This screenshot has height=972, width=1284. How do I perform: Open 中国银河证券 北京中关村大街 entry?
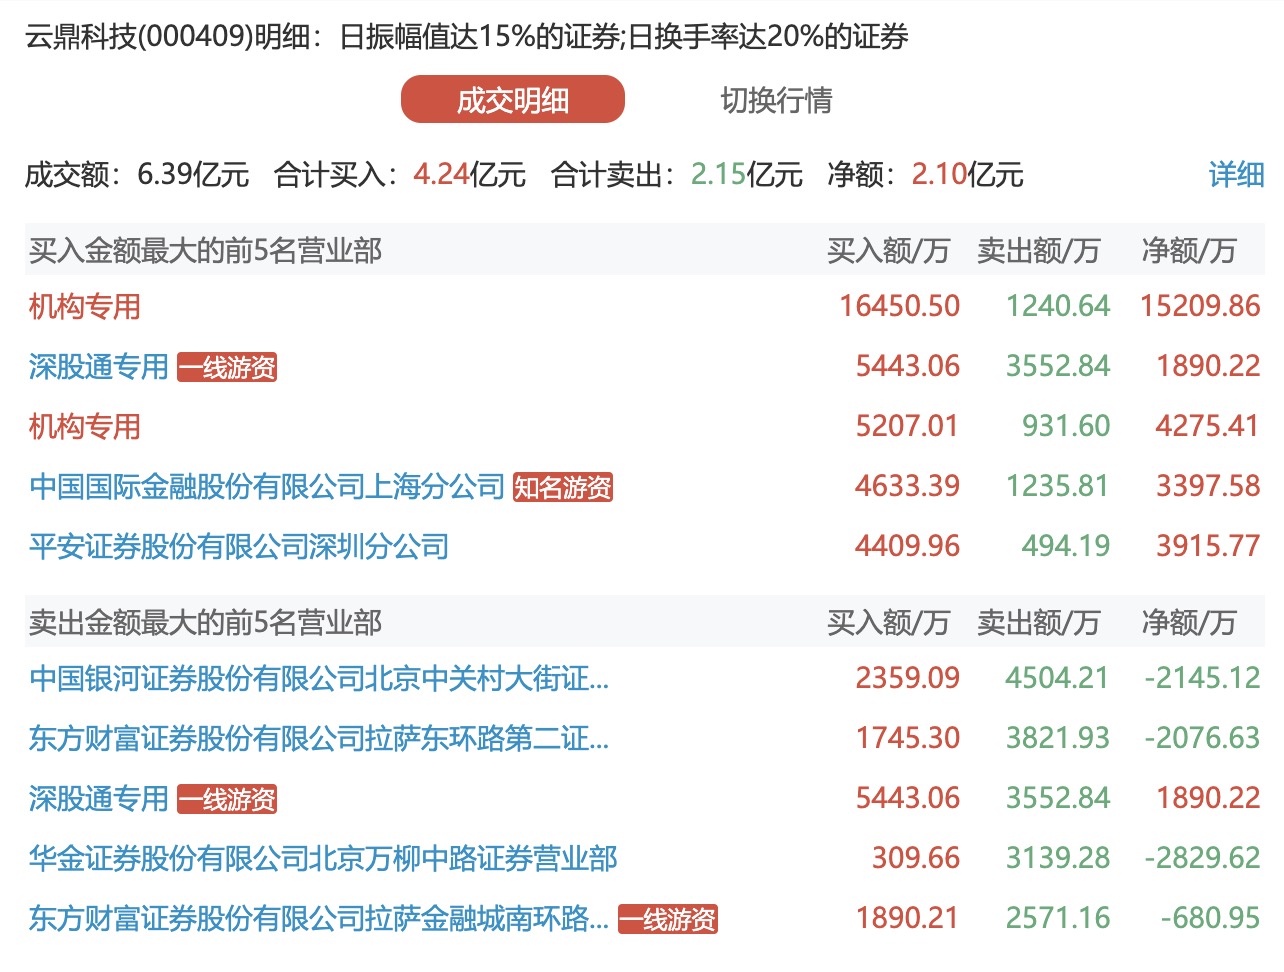[318, 679]
